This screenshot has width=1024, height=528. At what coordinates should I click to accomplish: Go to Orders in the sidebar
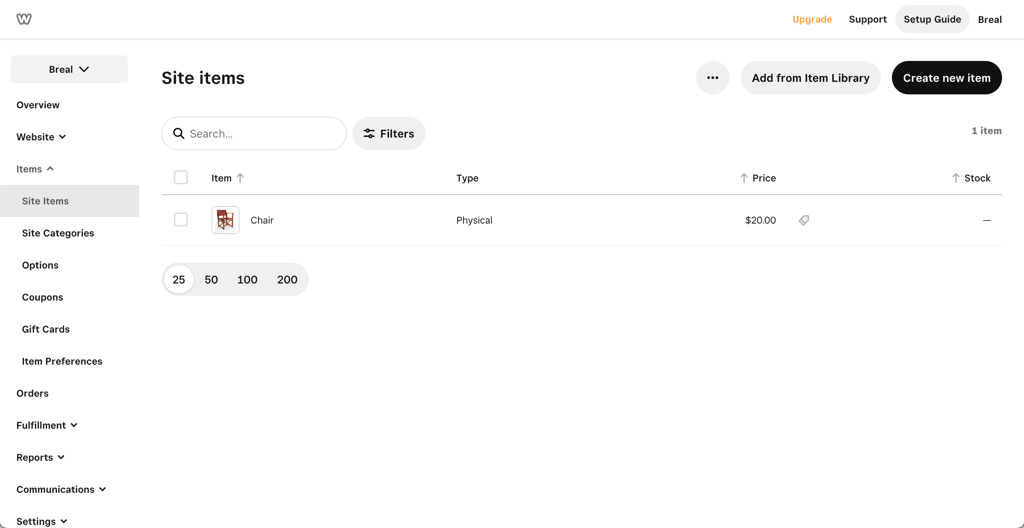33,393
